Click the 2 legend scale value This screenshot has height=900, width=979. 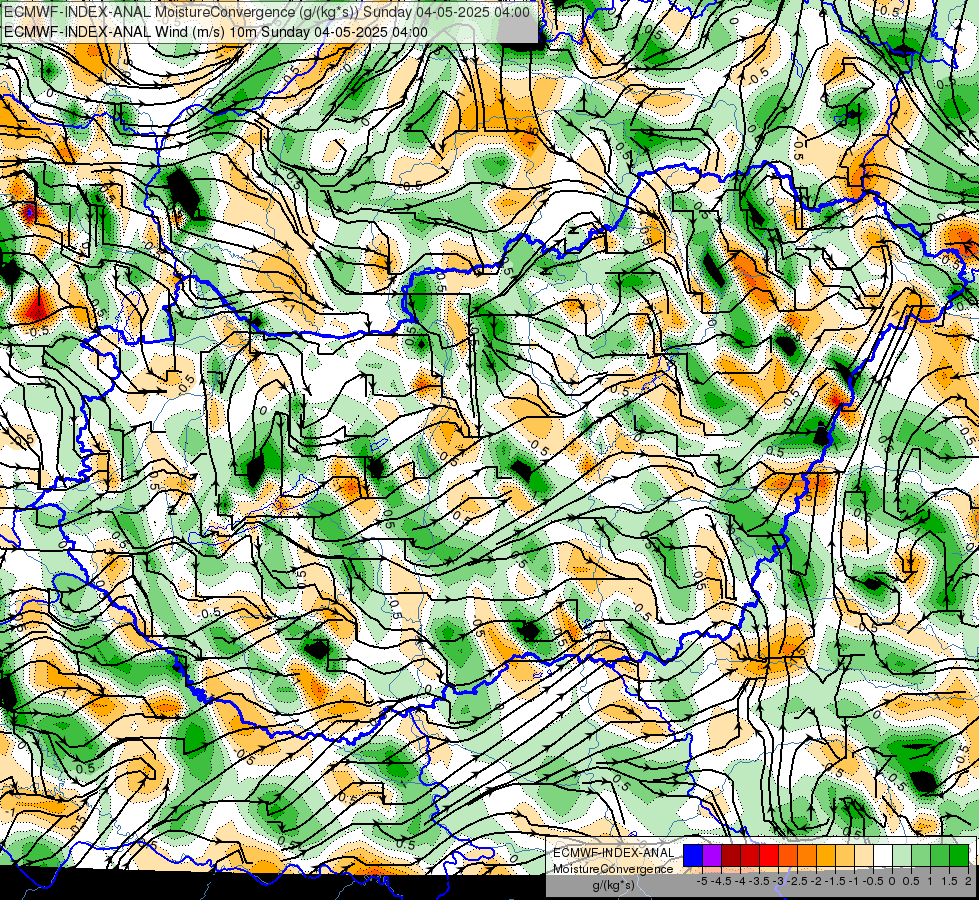968,881
